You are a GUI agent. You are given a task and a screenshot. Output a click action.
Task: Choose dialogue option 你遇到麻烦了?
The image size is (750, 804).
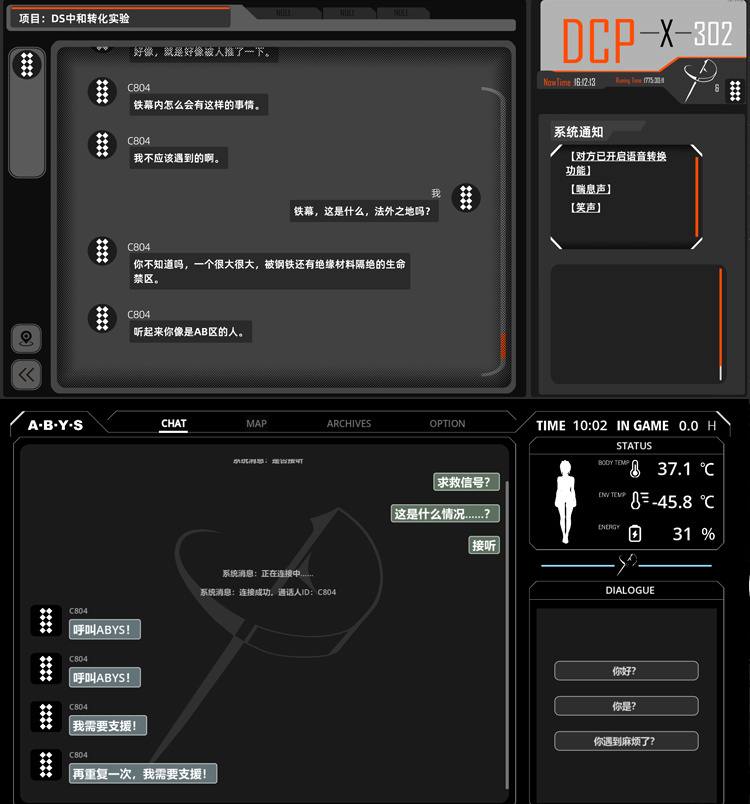tap(626, 741)
